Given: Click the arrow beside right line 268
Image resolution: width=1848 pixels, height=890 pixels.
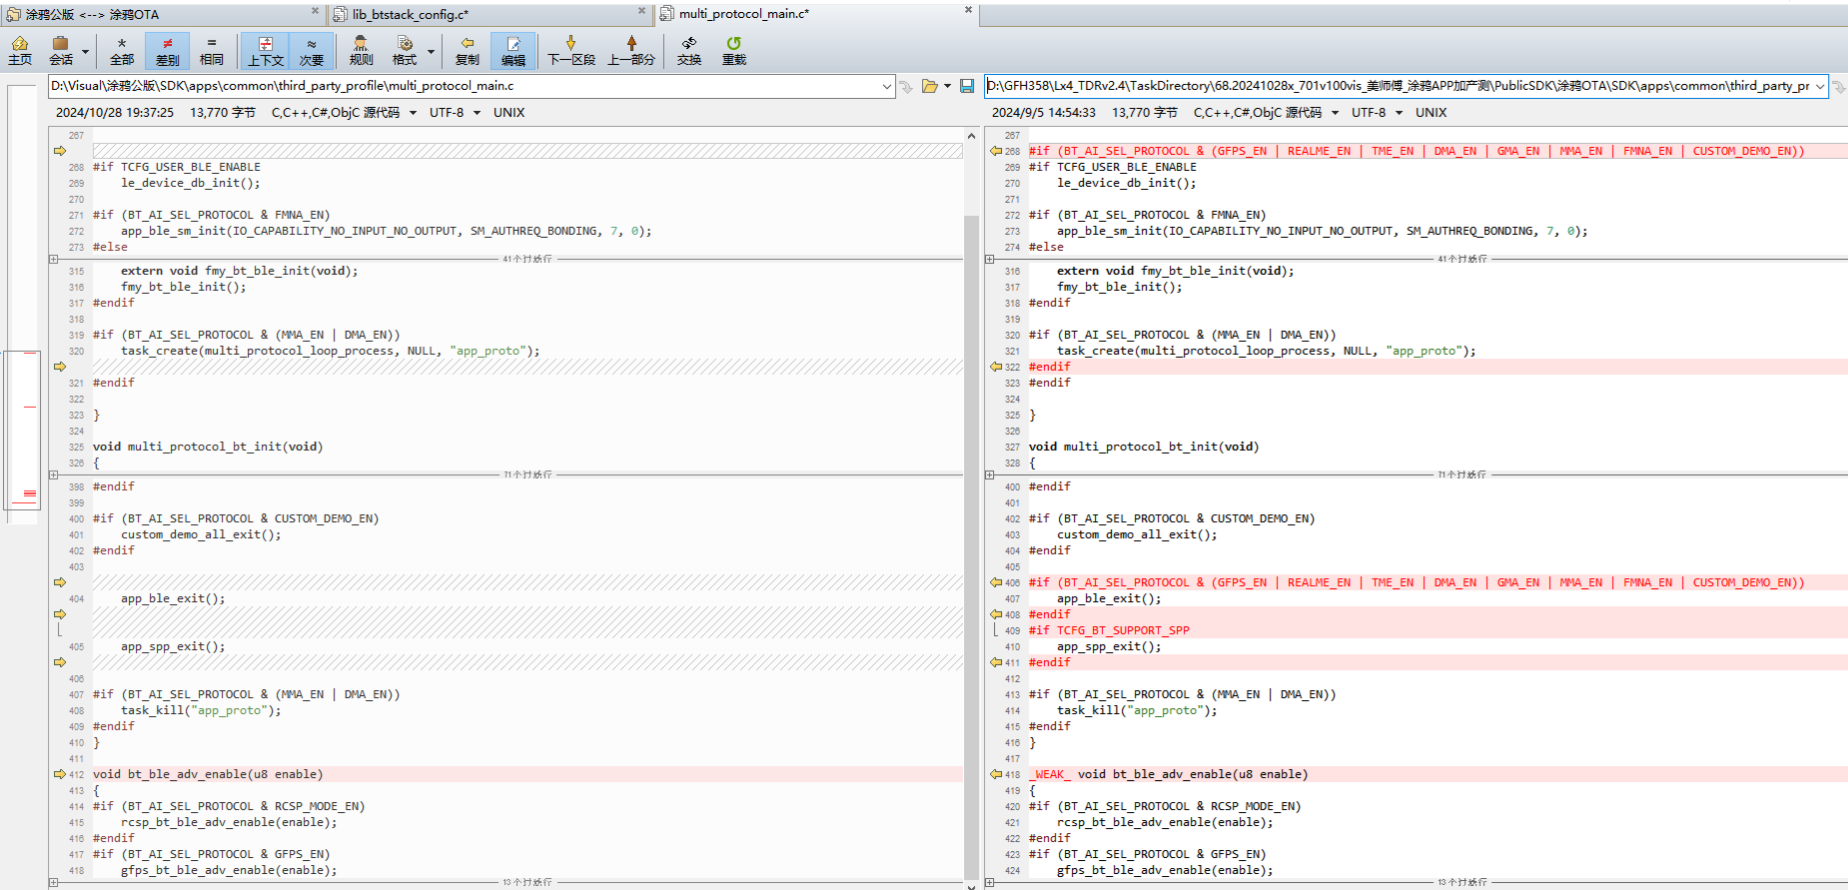Looking at the screenshot, I should [x=996, y=151].
